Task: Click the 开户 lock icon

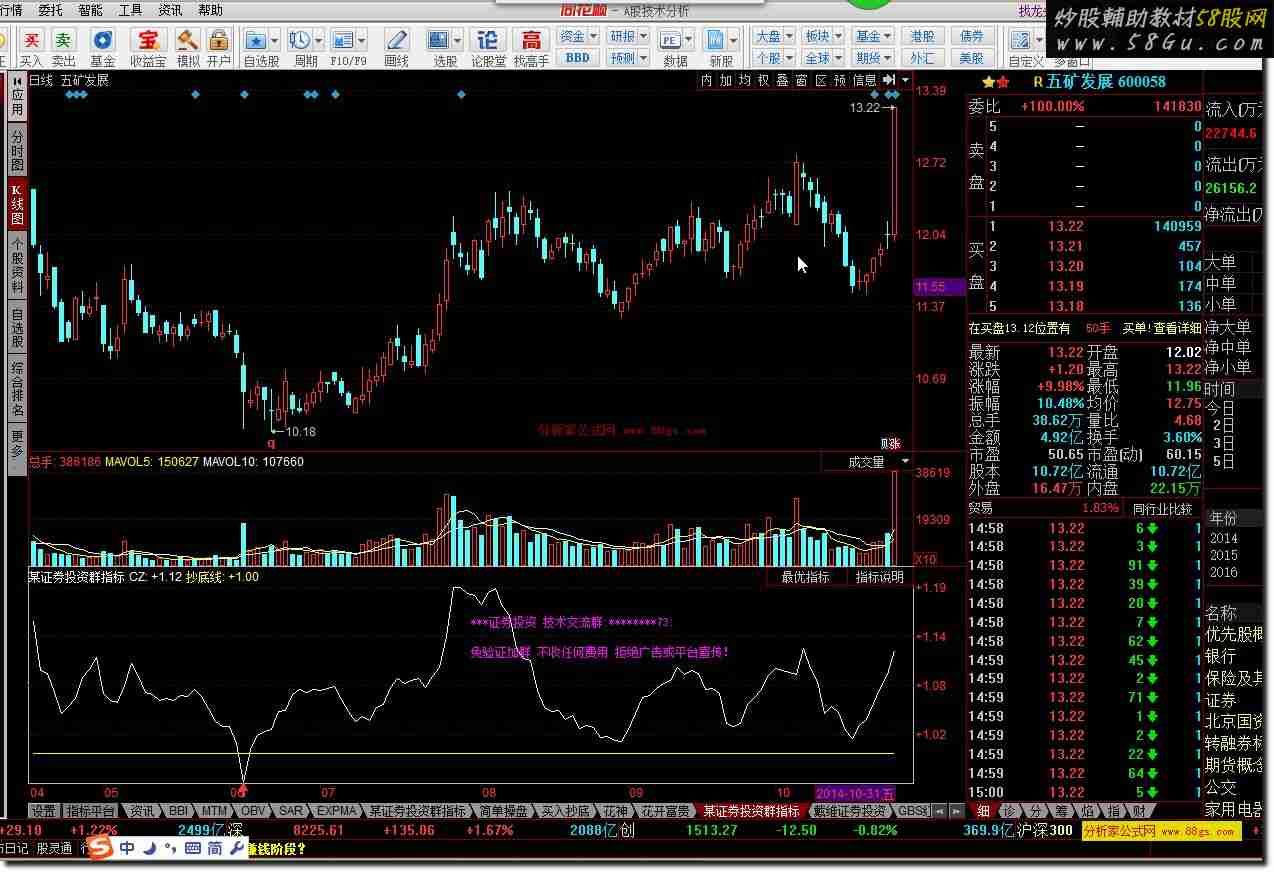Action: pos(218,40)
